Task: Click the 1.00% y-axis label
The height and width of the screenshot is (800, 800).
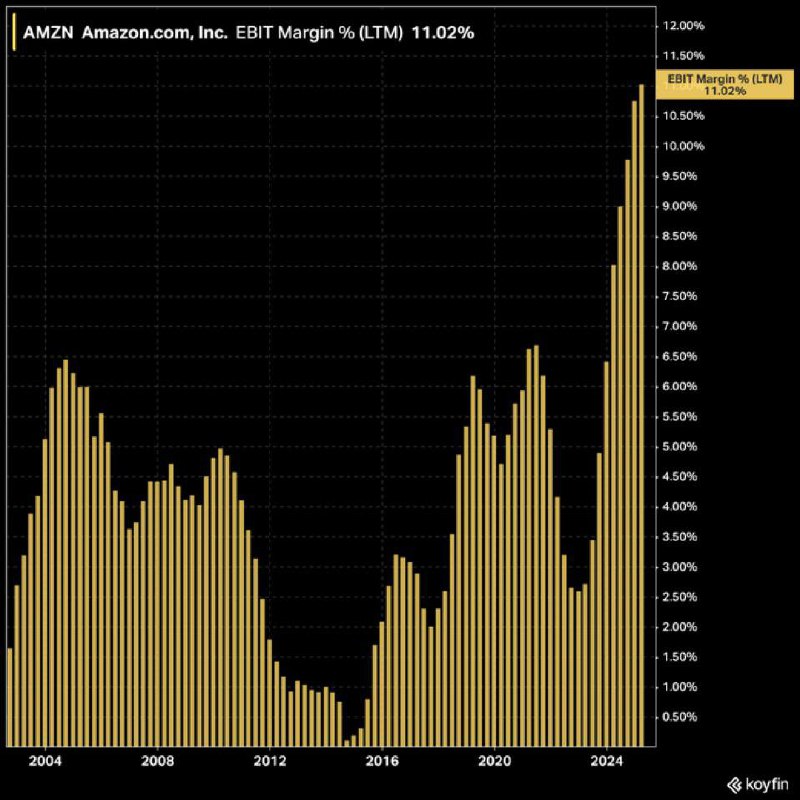Action: pyautogui.click(x=680, y=687)
